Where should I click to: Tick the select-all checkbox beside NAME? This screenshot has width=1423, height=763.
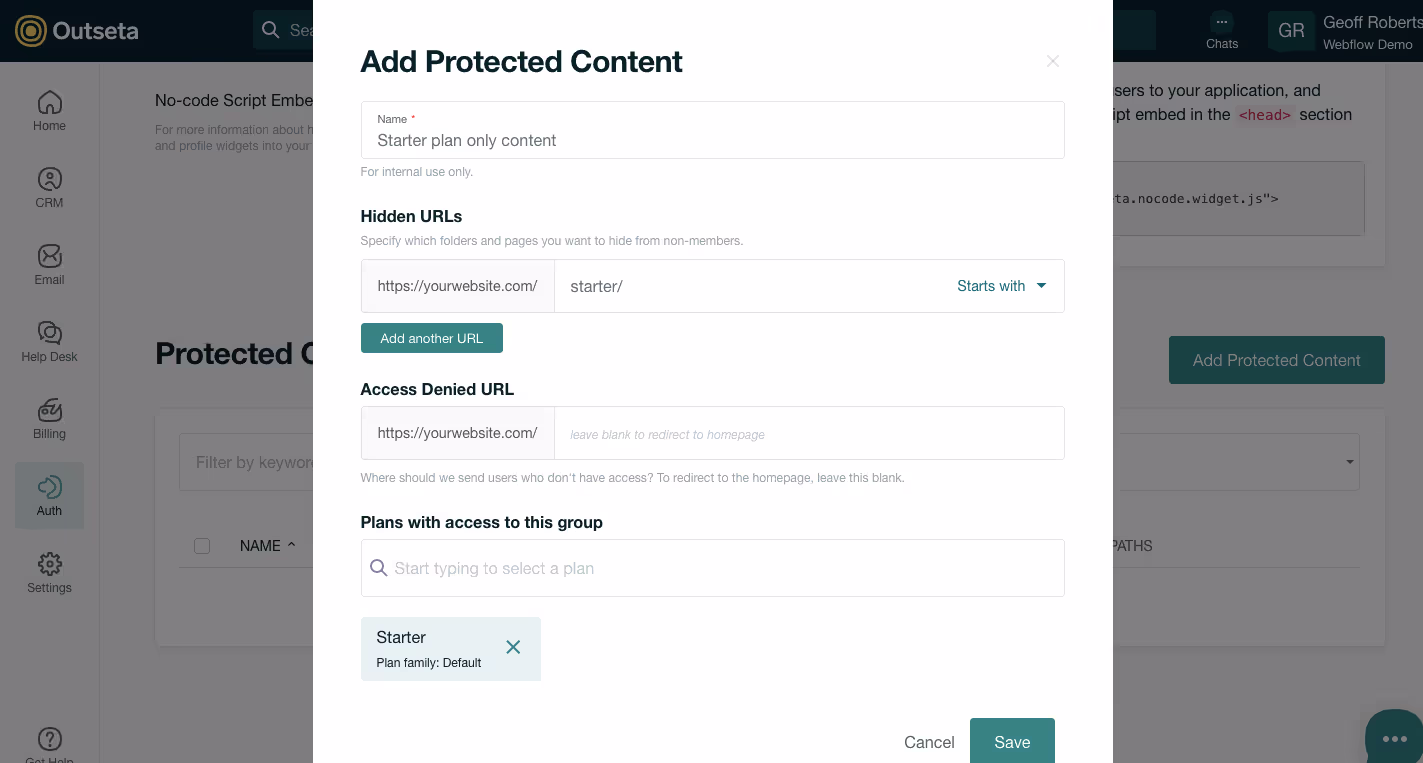pos(202,546)
